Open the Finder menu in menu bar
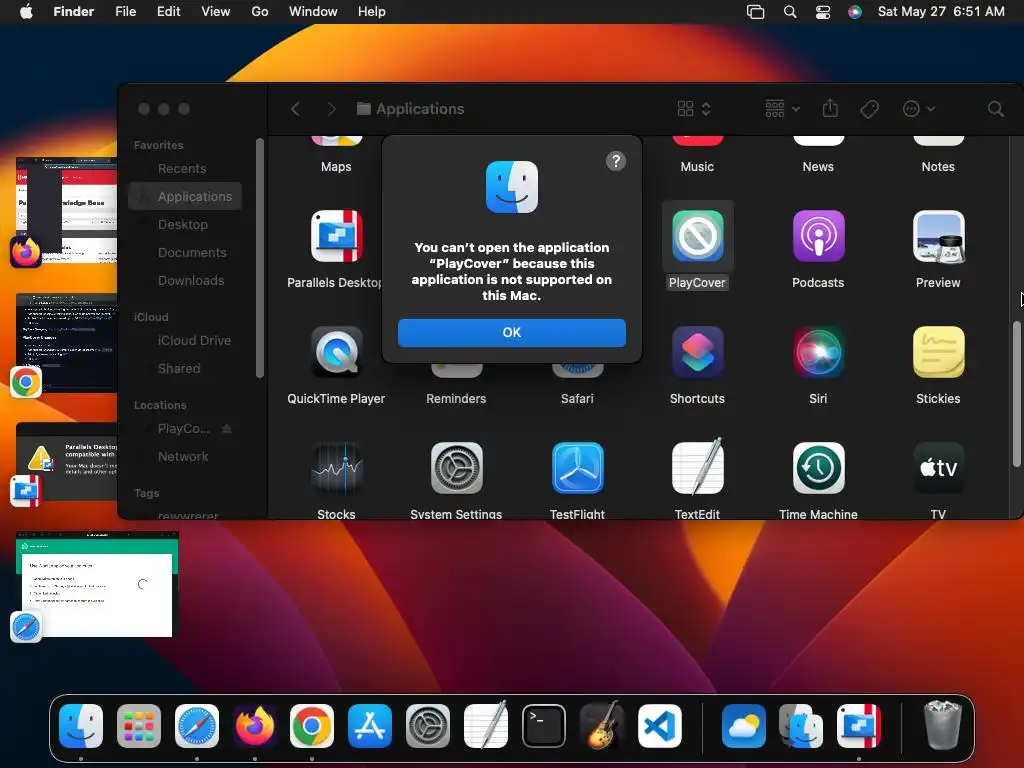This screenshot has height=768, width=1024. point(73,12)
